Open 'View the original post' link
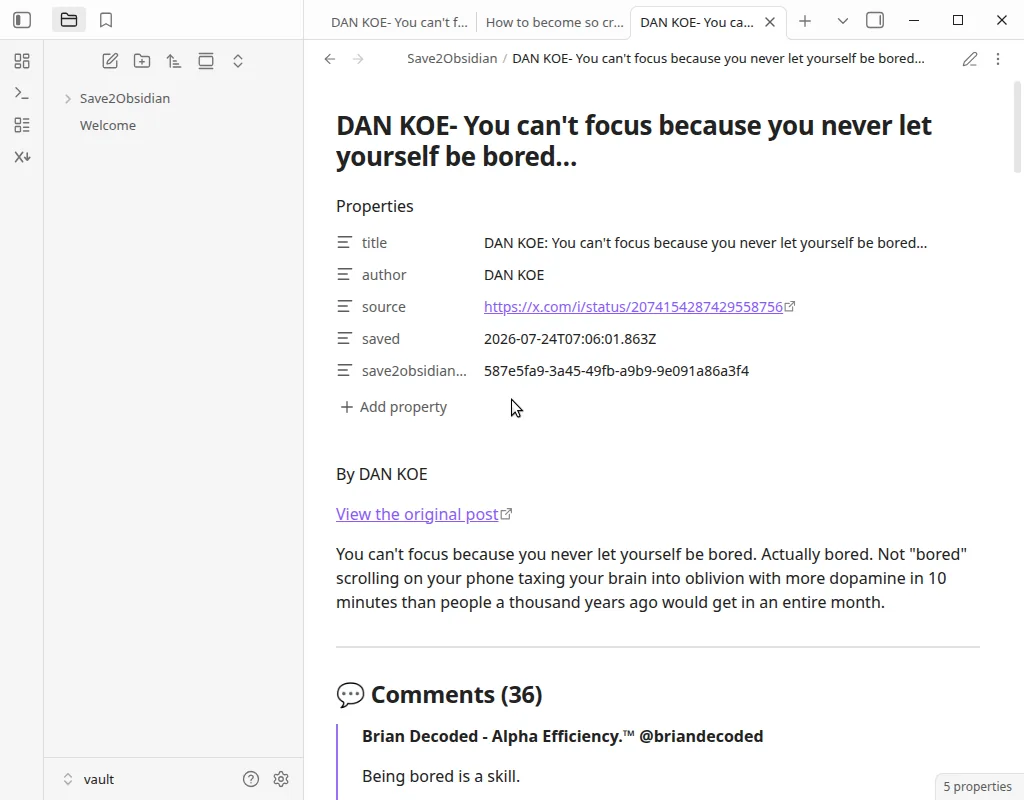Image resolution: width=1024 pixels, height=800 pixels. (417, 515)
